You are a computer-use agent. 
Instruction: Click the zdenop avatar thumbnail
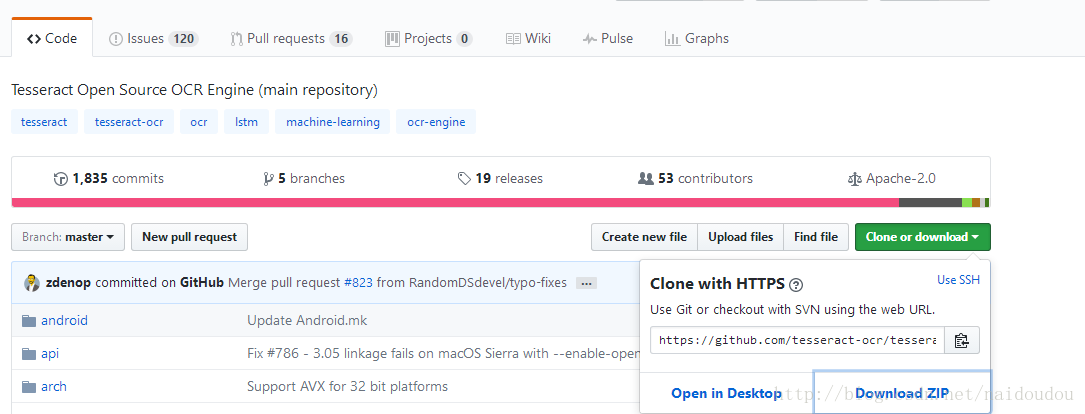32,283
